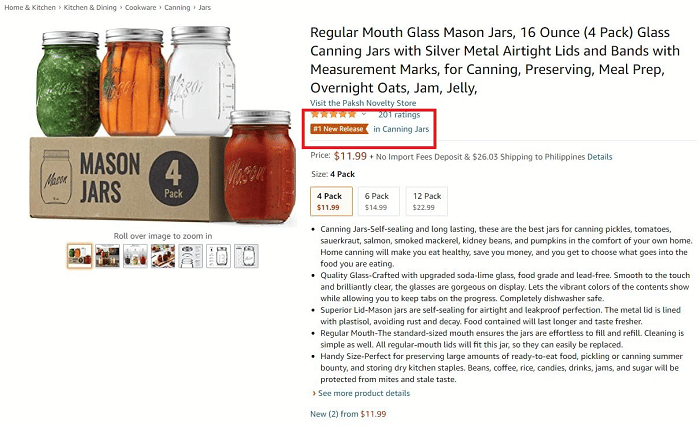
Task: Select the sixth jar outline thumbnail
Action: 218,256
